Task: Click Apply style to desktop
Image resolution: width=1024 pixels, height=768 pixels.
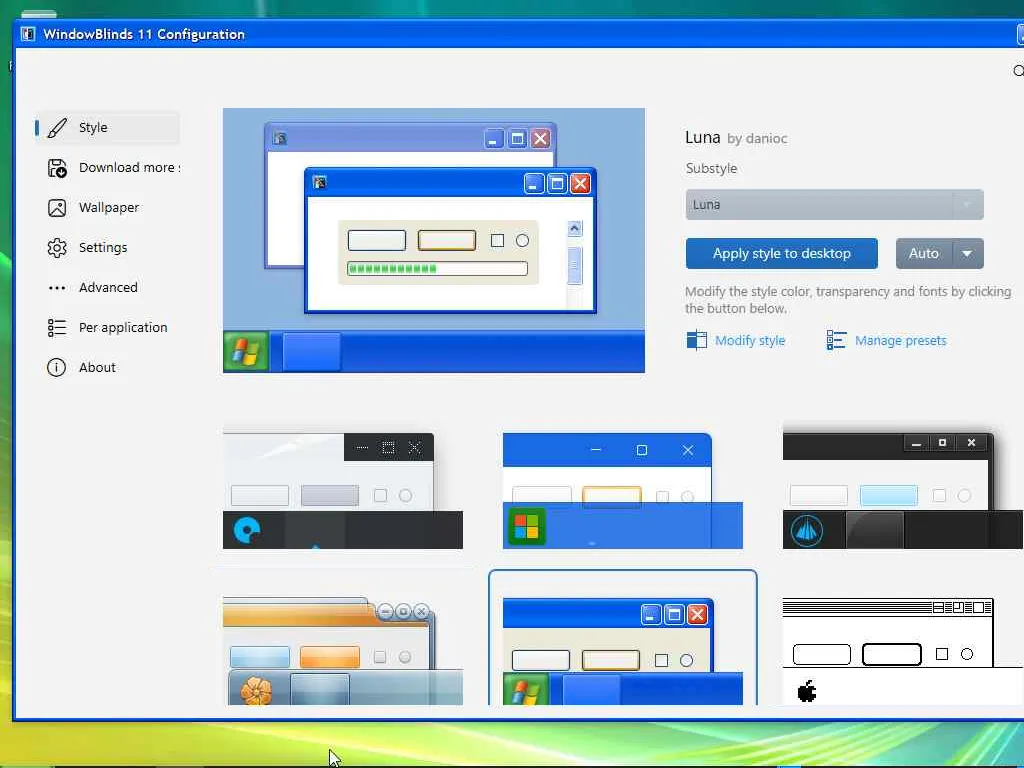Action: coord(782,253)
